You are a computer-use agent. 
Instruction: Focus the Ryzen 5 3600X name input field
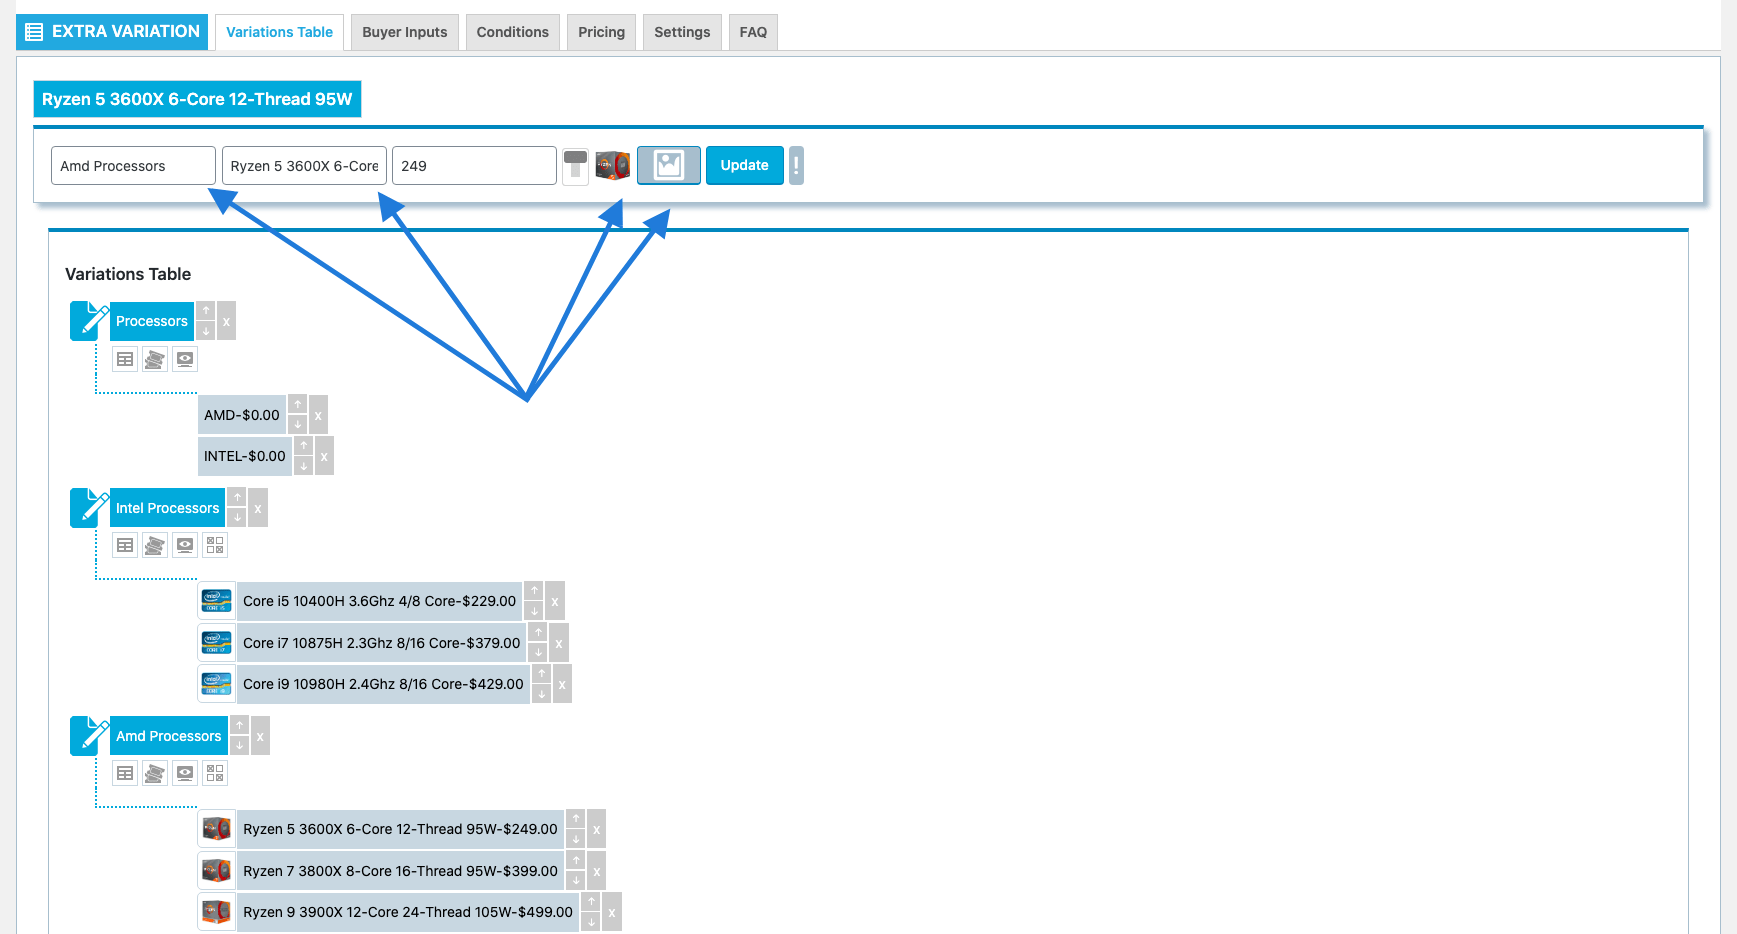point(304,166)
